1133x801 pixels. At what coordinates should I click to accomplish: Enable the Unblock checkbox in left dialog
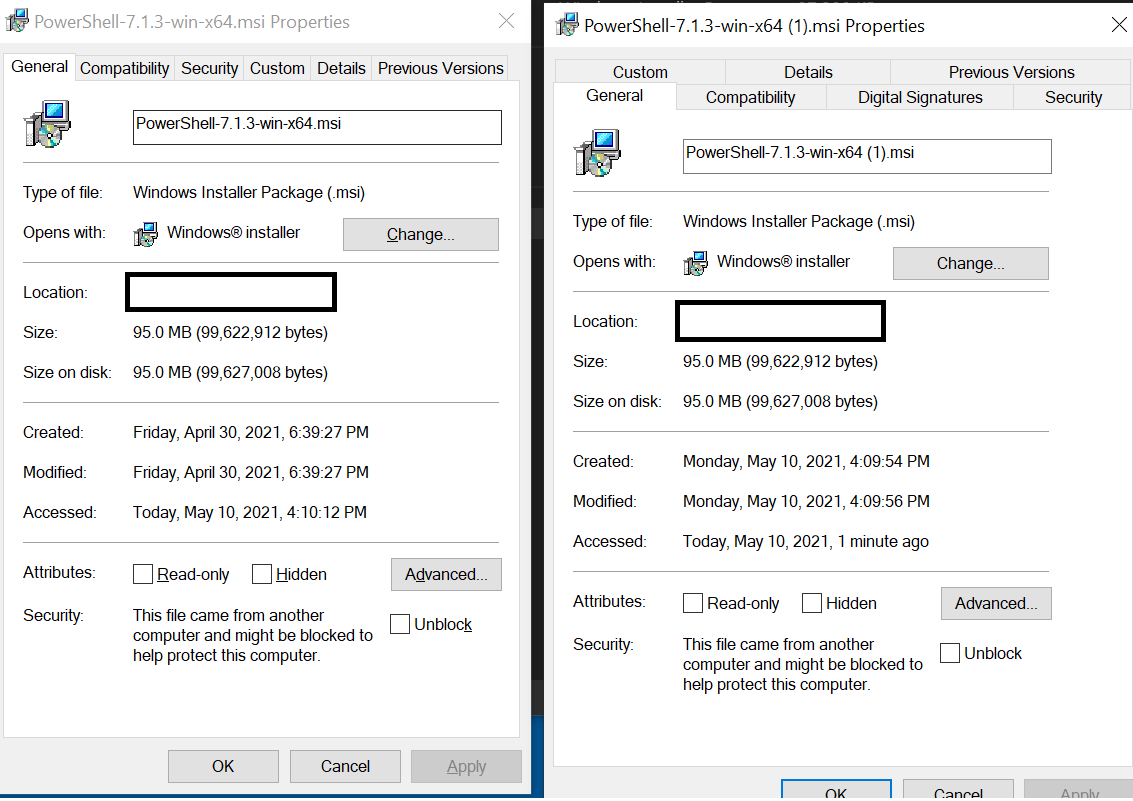400,623
